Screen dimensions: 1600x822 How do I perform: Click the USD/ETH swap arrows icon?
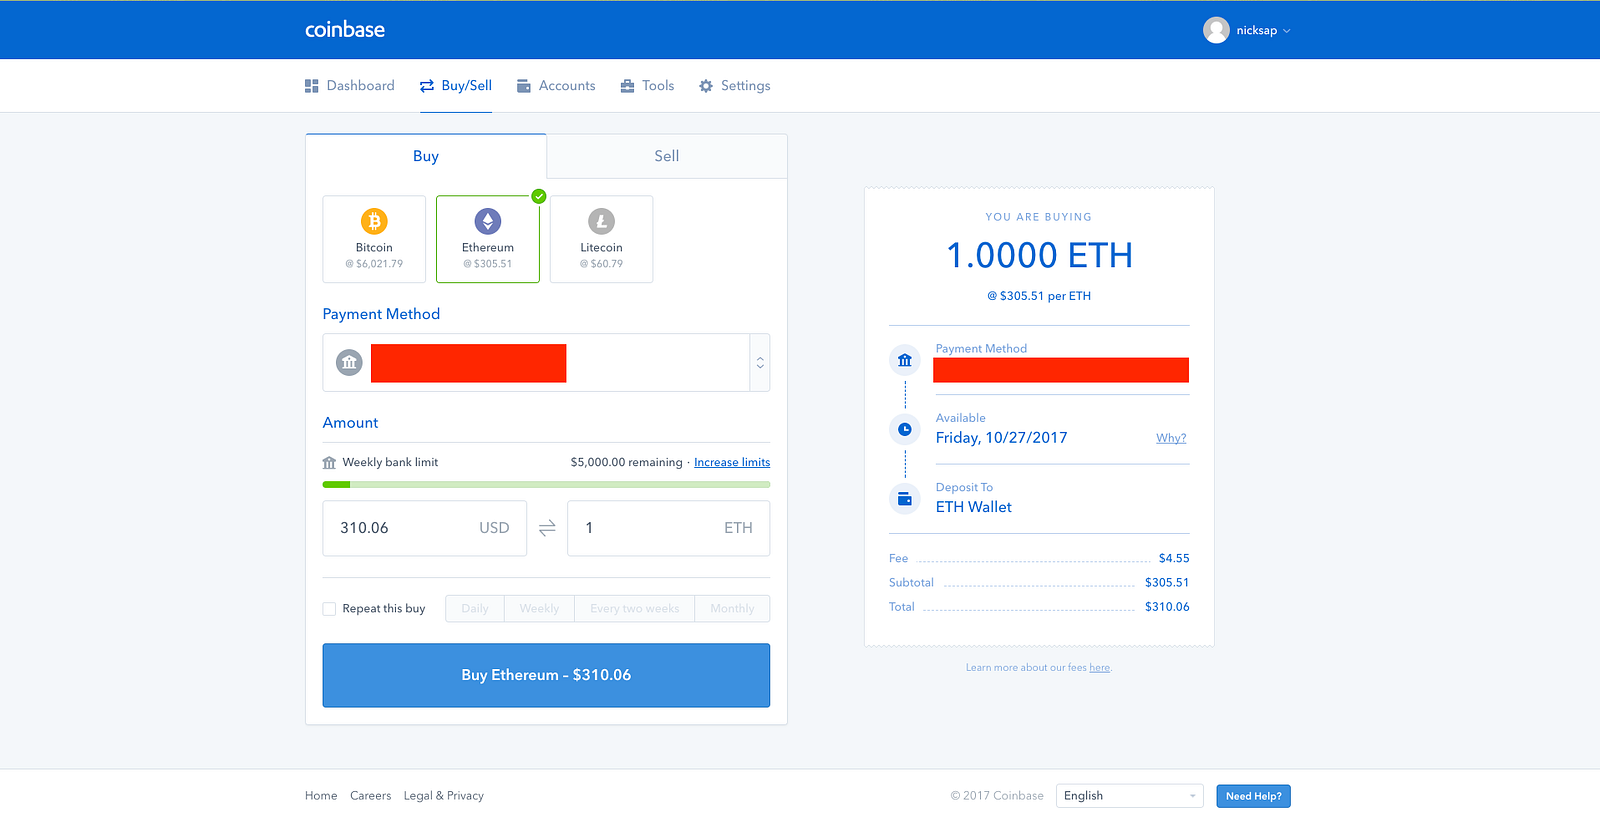point(547,528)
